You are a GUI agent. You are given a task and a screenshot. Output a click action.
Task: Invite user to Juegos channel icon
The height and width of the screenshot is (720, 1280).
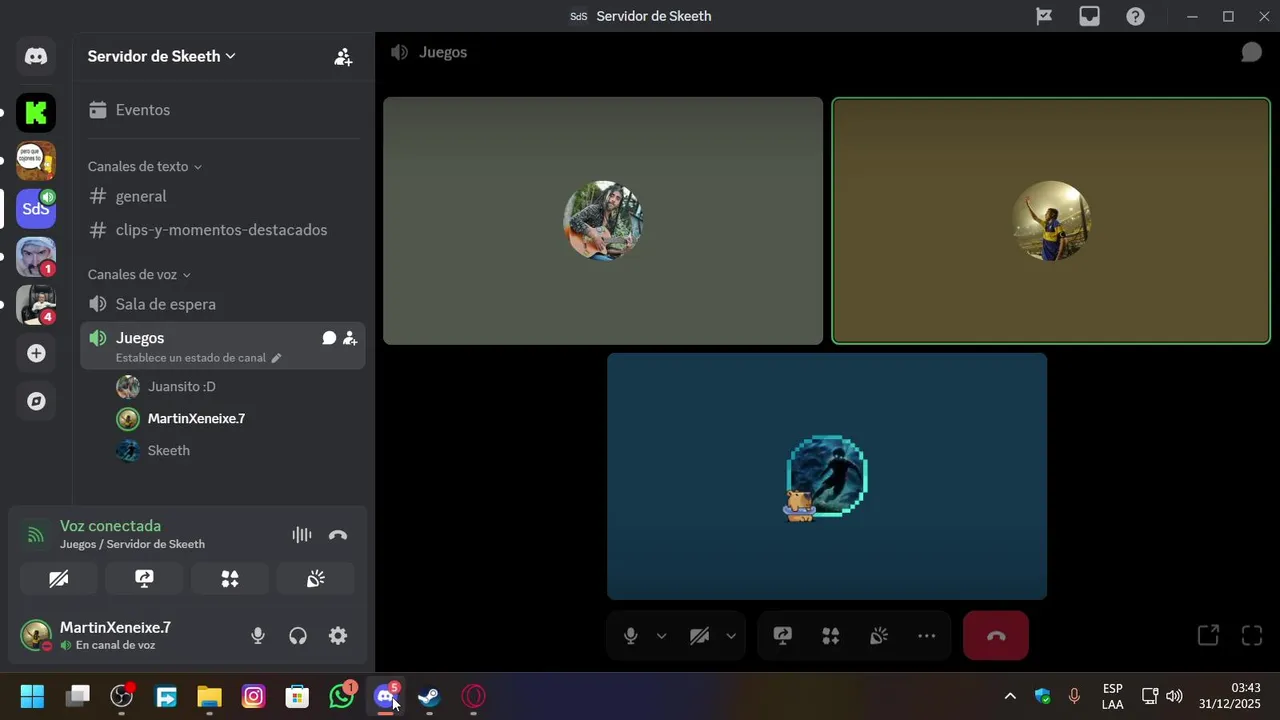pos(350,338)
